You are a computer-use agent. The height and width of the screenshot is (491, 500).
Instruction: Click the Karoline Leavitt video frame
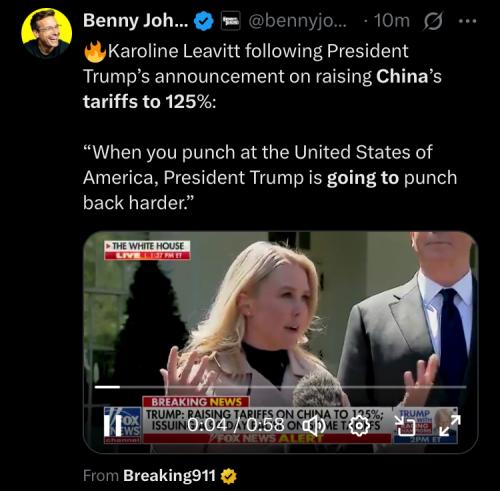[x=280, y=342]
